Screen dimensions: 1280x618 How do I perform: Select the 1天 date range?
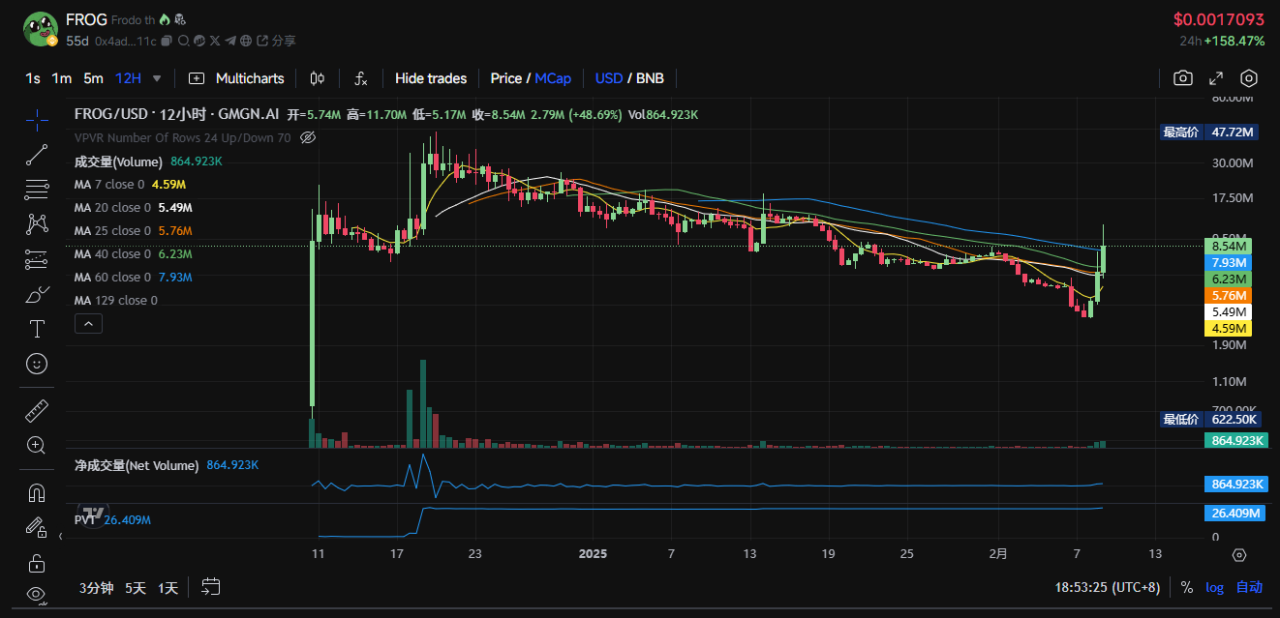[168, 588]
